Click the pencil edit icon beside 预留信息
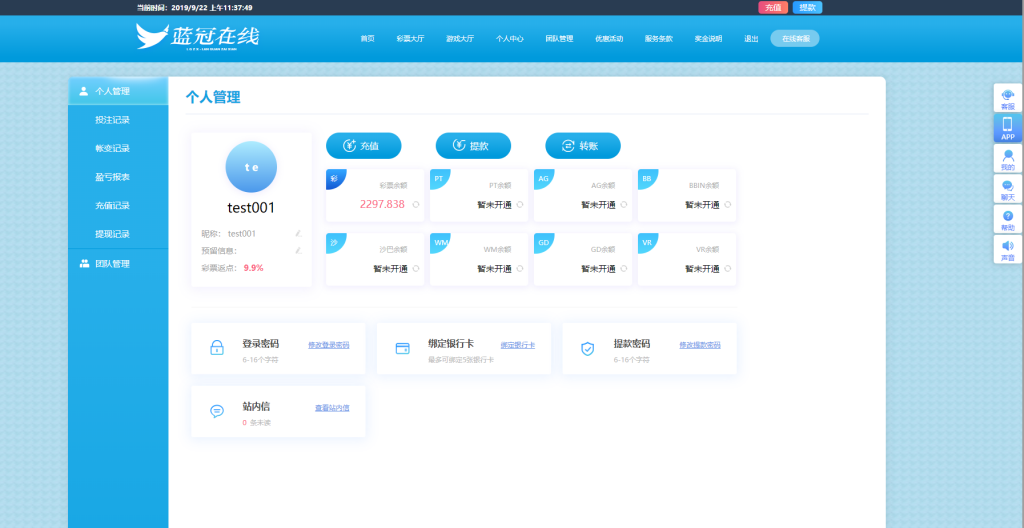This screenshot has width=1024, height=528. [298, 250]
